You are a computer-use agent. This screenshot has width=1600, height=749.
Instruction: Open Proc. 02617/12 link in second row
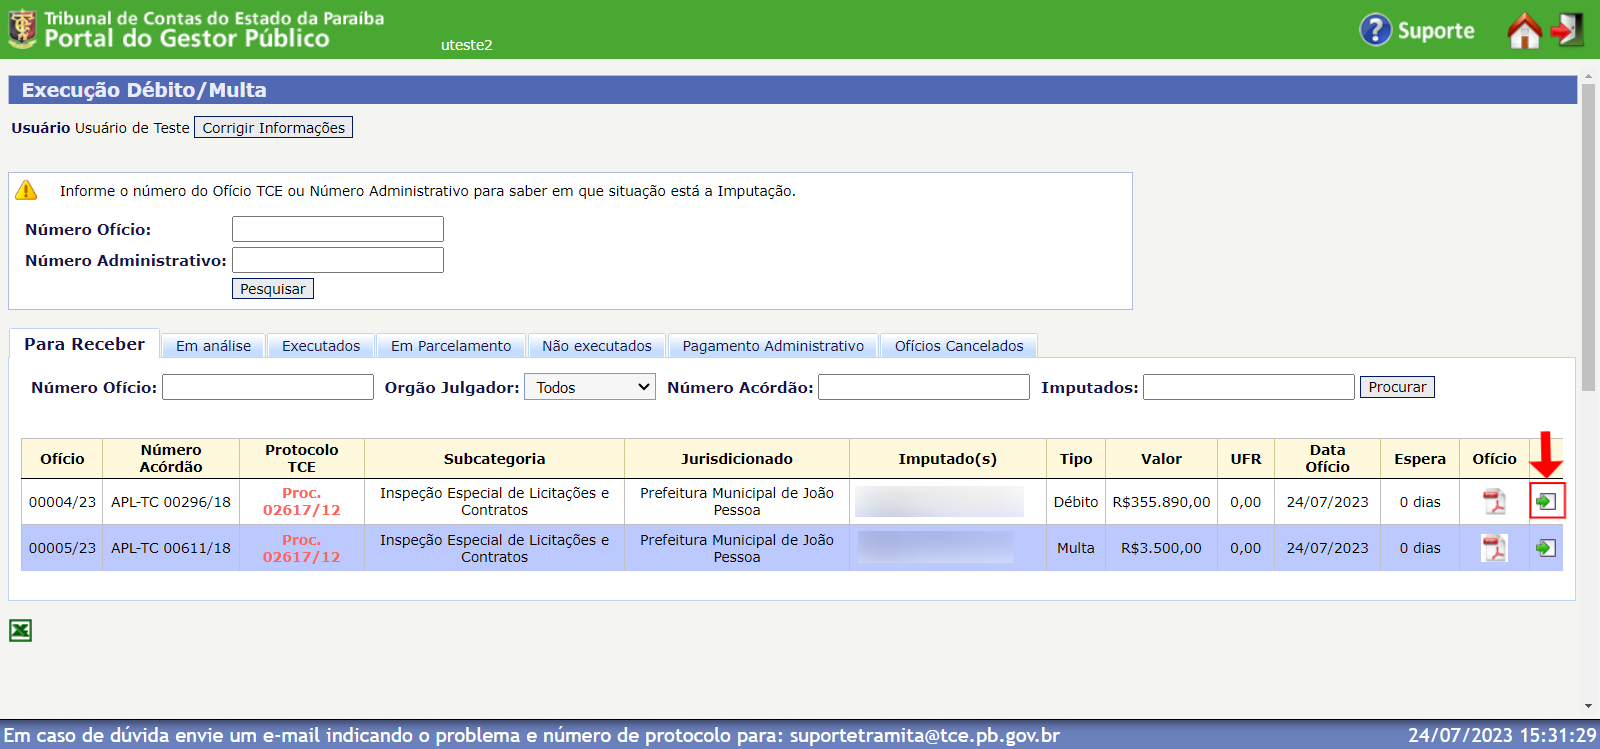pyautogui.click(x=301, y=548)
